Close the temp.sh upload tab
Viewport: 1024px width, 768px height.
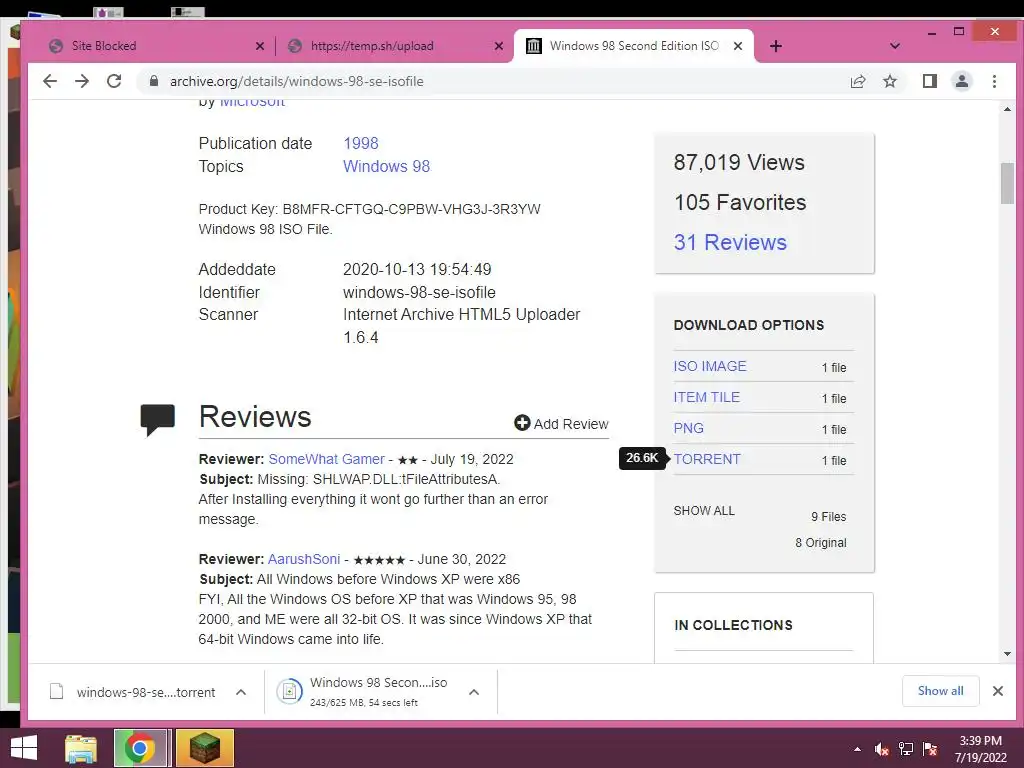499,46
